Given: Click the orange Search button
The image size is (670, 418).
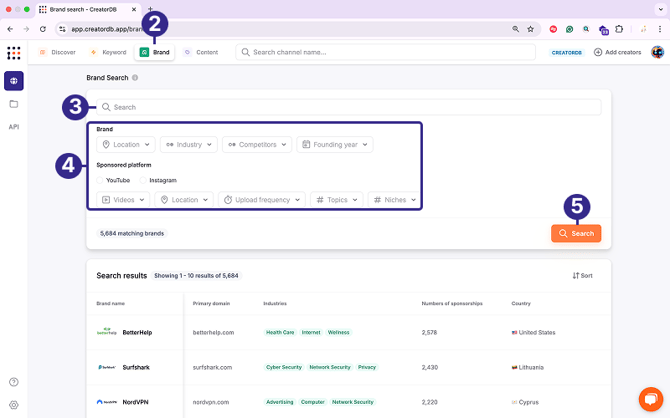Looking at the screenshot, I should coord(576,233).
